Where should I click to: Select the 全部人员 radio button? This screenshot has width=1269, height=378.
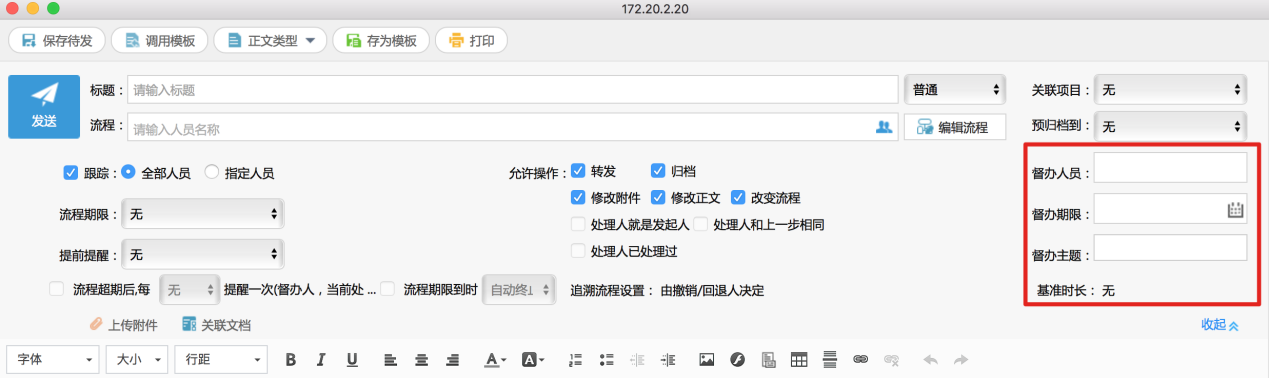[128, 172]
